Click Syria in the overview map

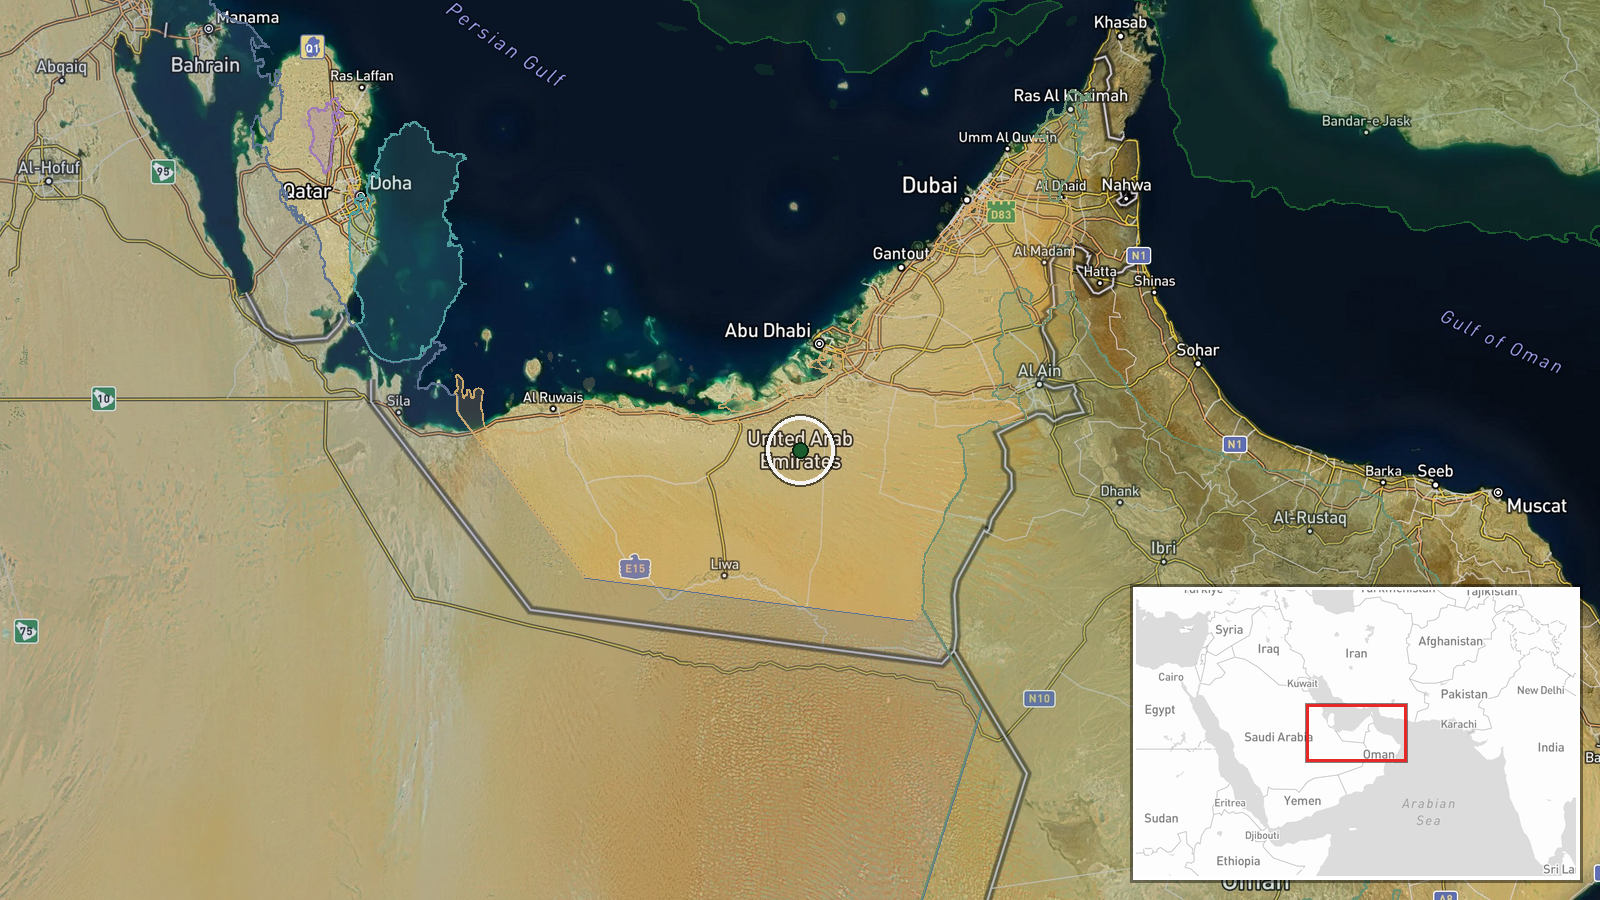(1229, 630)
